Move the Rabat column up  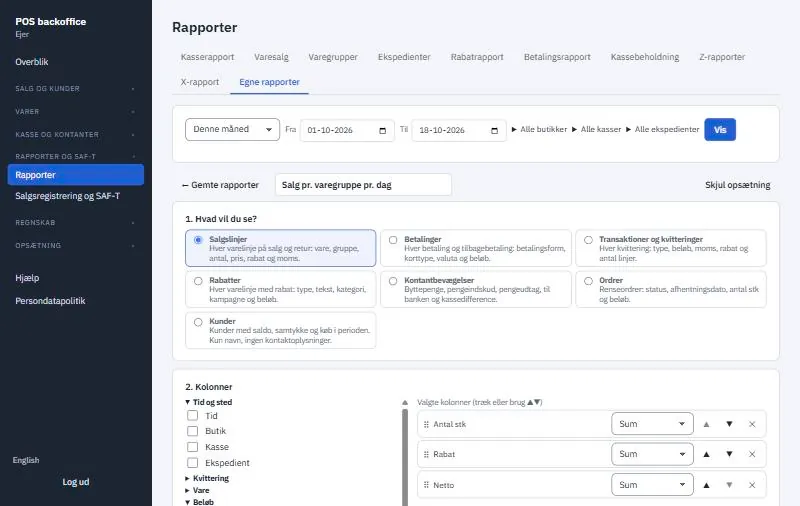706,454
